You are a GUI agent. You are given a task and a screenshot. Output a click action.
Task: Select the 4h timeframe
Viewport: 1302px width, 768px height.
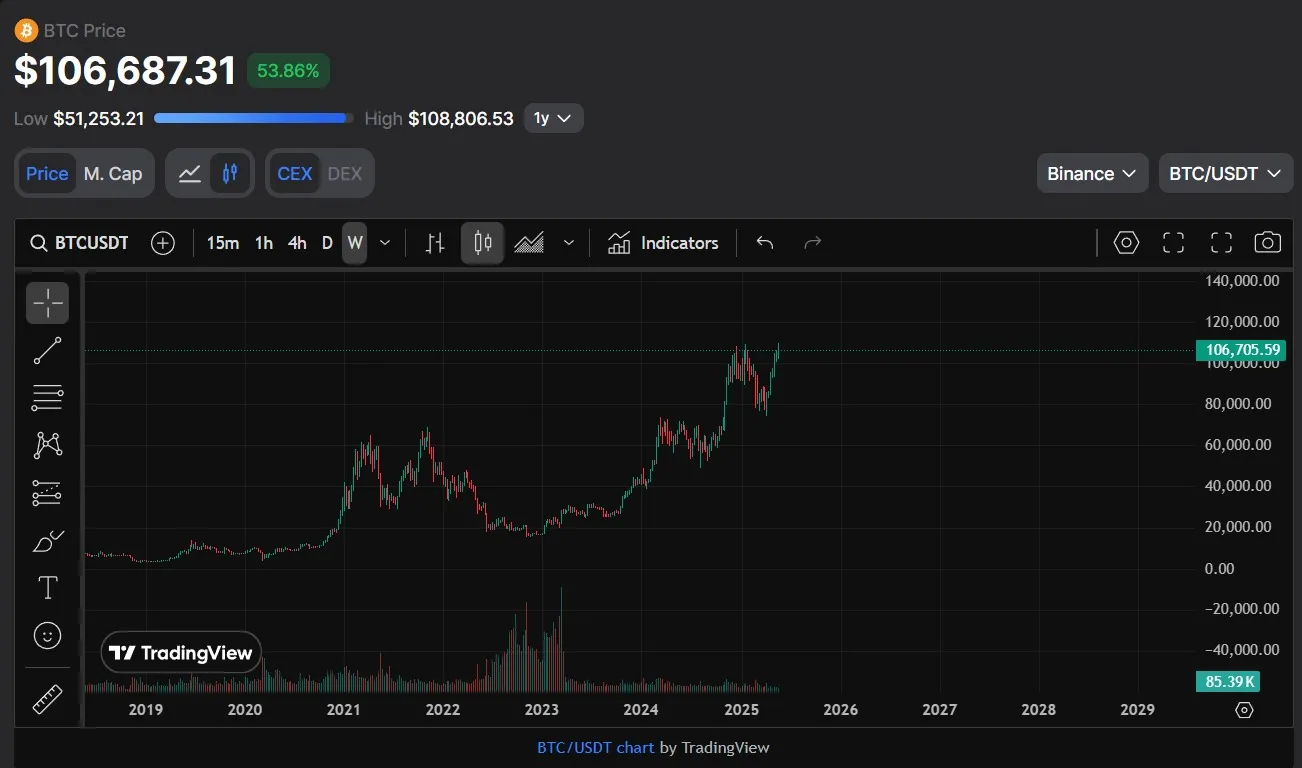[297, 243]
